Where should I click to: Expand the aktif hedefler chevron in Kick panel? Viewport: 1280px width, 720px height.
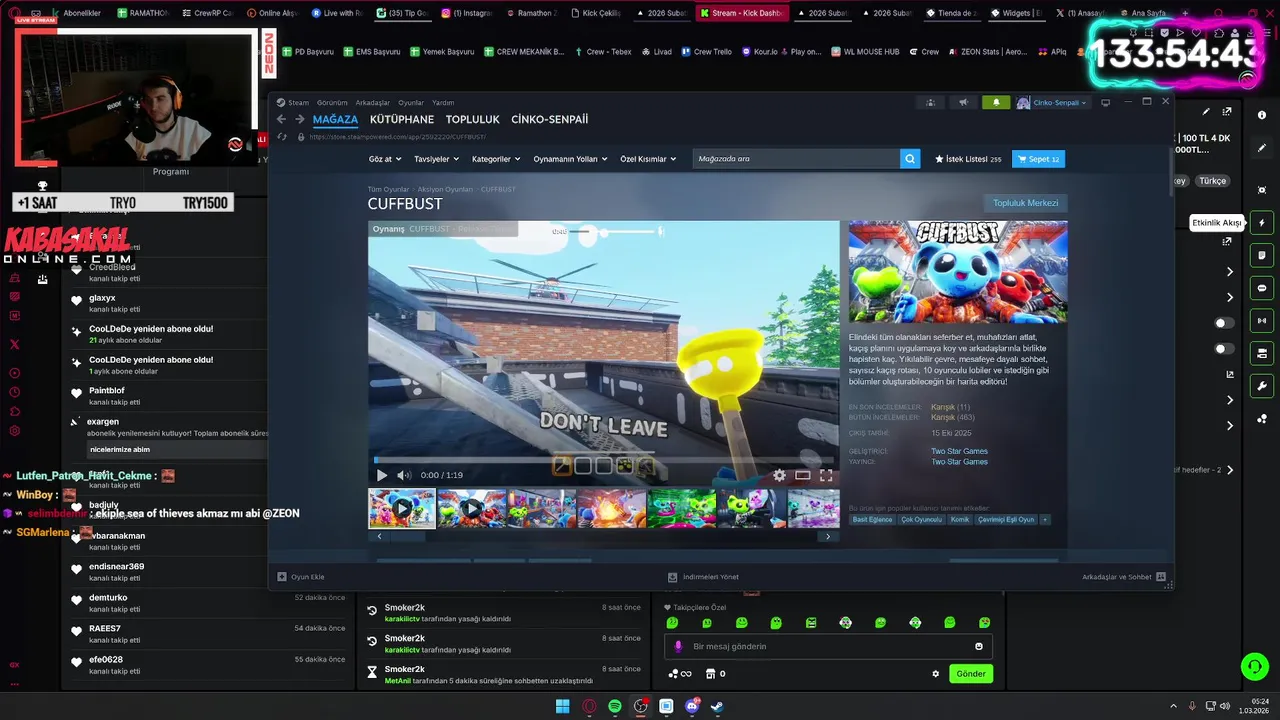(x=1230, y=470)
